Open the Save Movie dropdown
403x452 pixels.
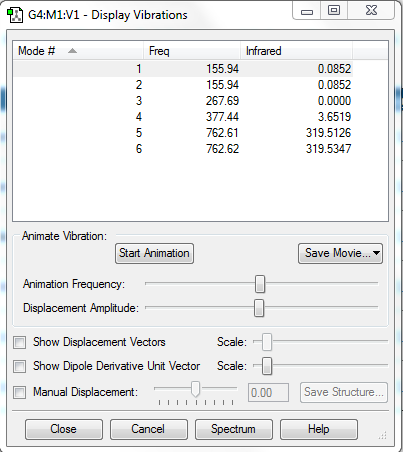[x=340, y=253]
